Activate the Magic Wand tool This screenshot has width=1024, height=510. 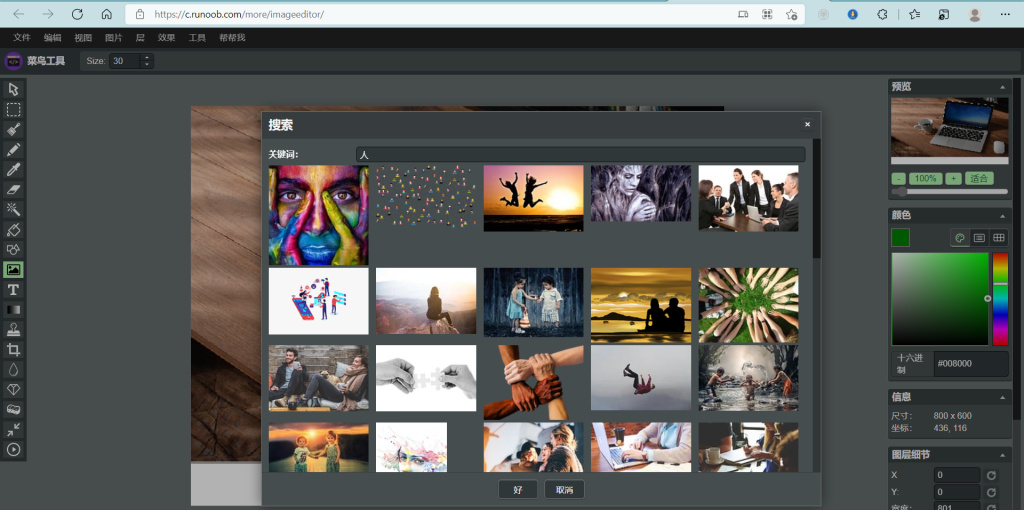[14, 210]
